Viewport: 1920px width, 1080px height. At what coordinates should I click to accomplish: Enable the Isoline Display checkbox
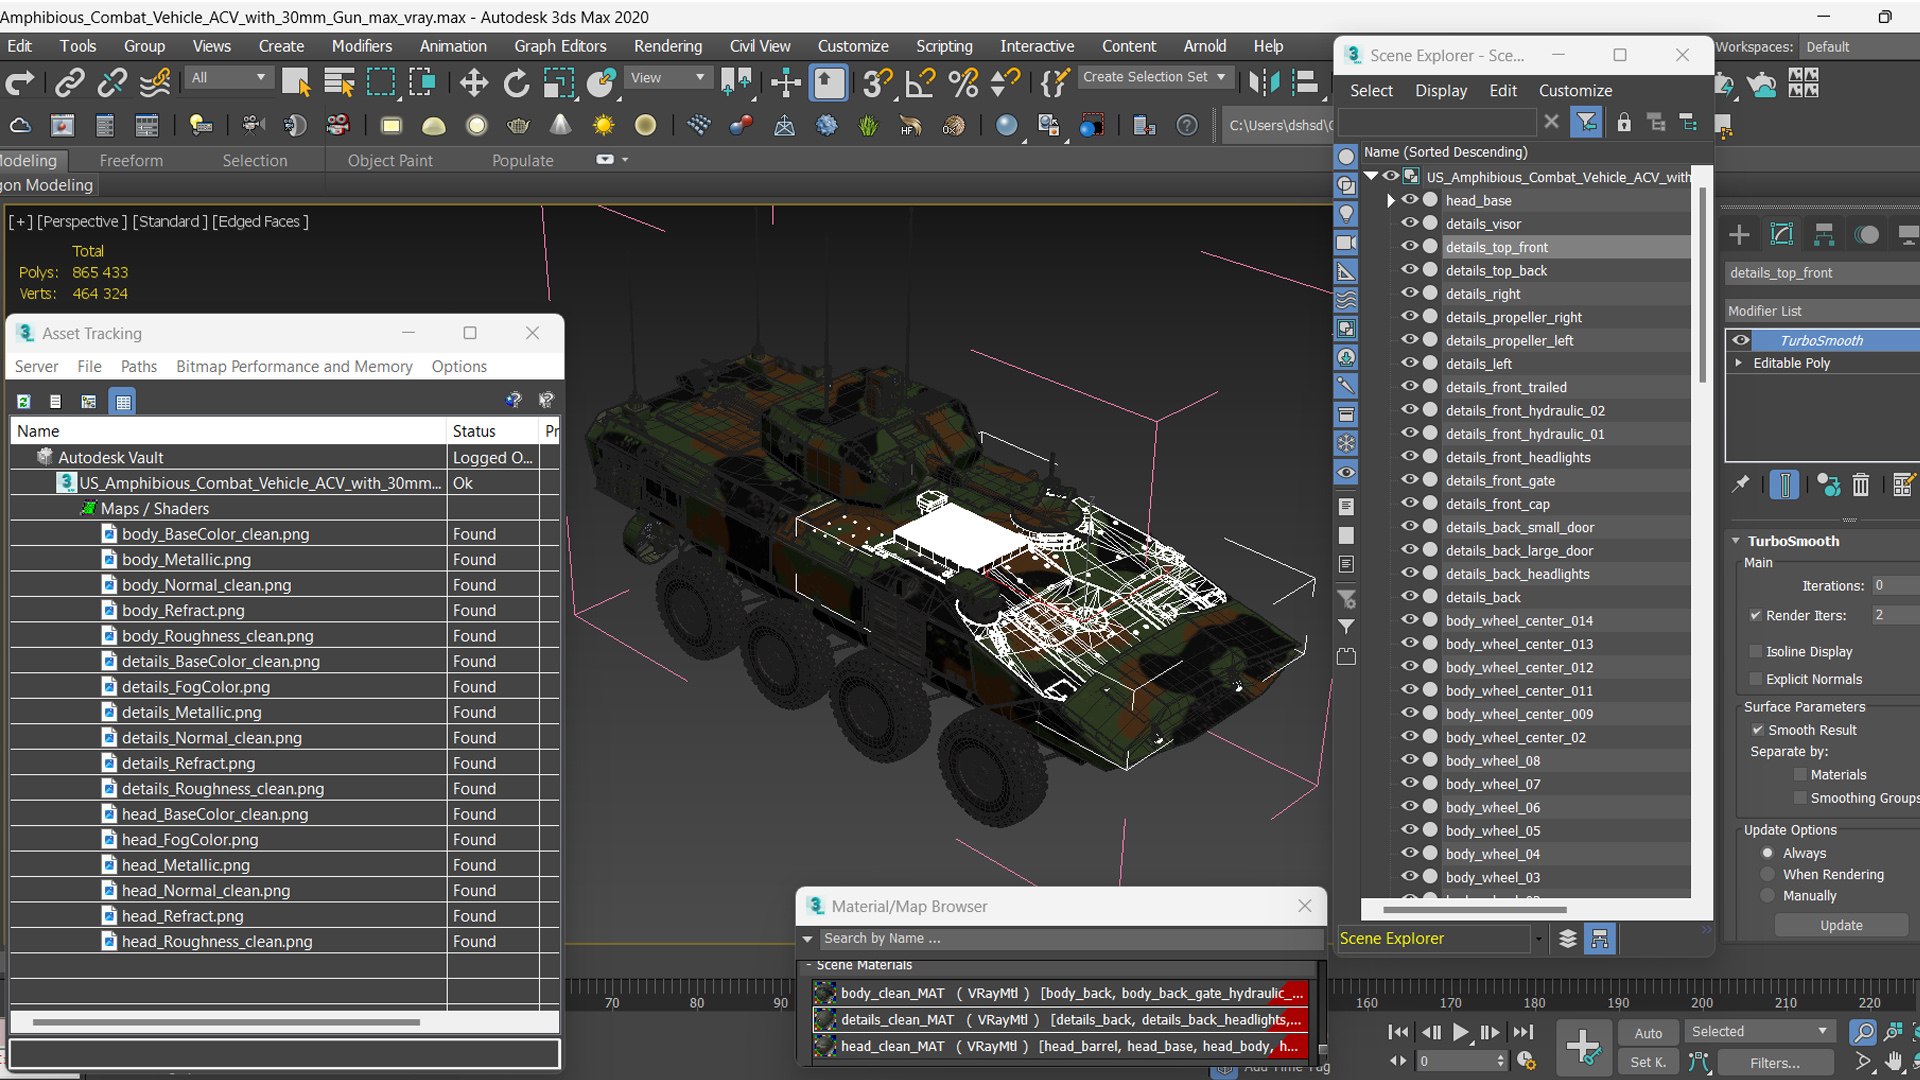1755,651
